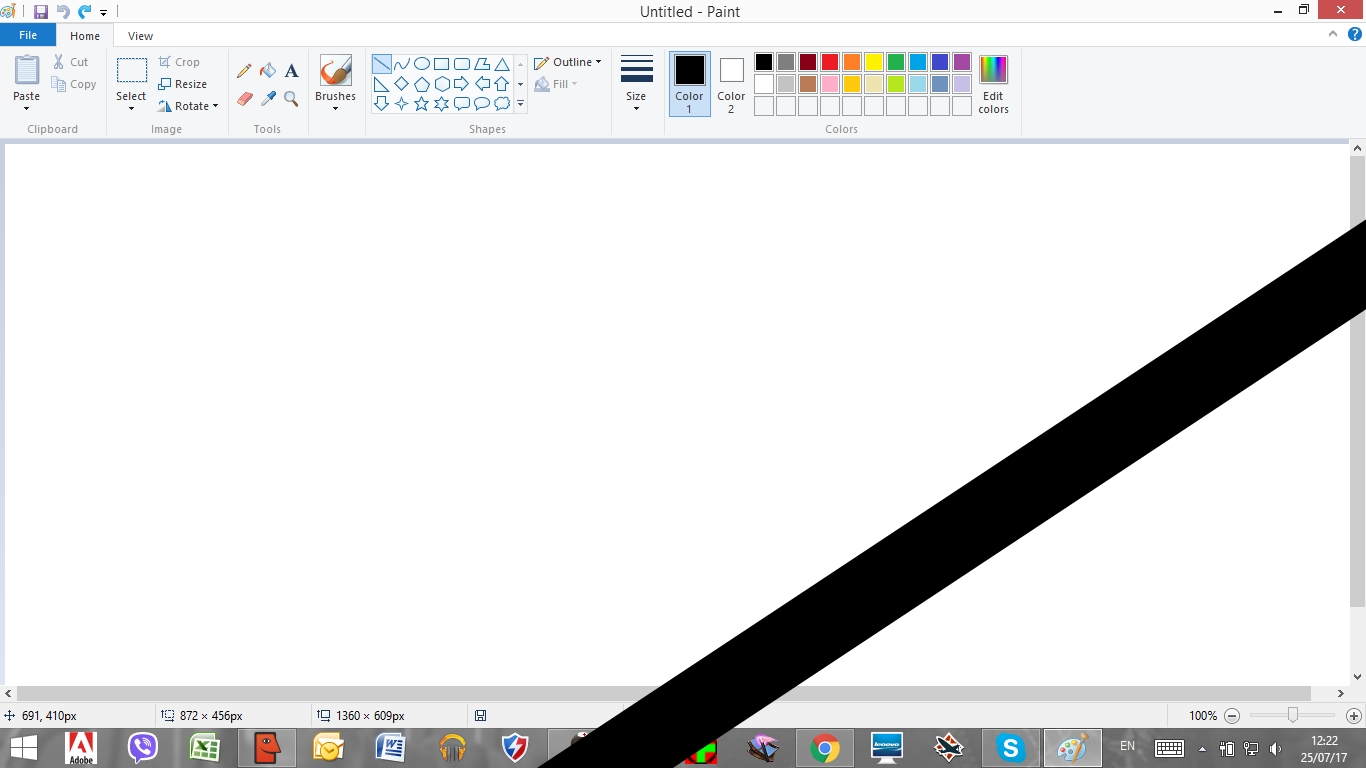Switch to the View tab
The width and height of the screenshot is (1366, 768).
[140, 36]
